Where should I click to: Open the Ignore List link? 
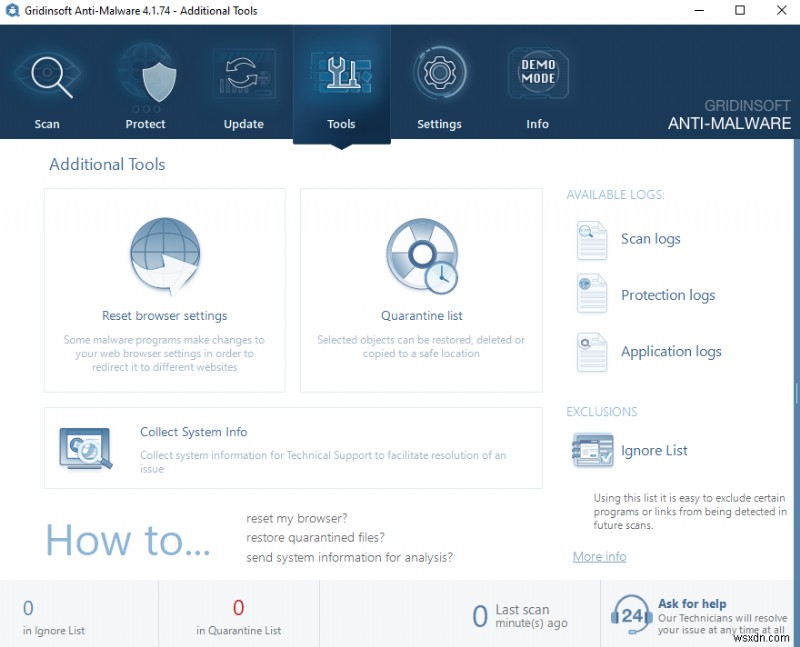point(654,451)
